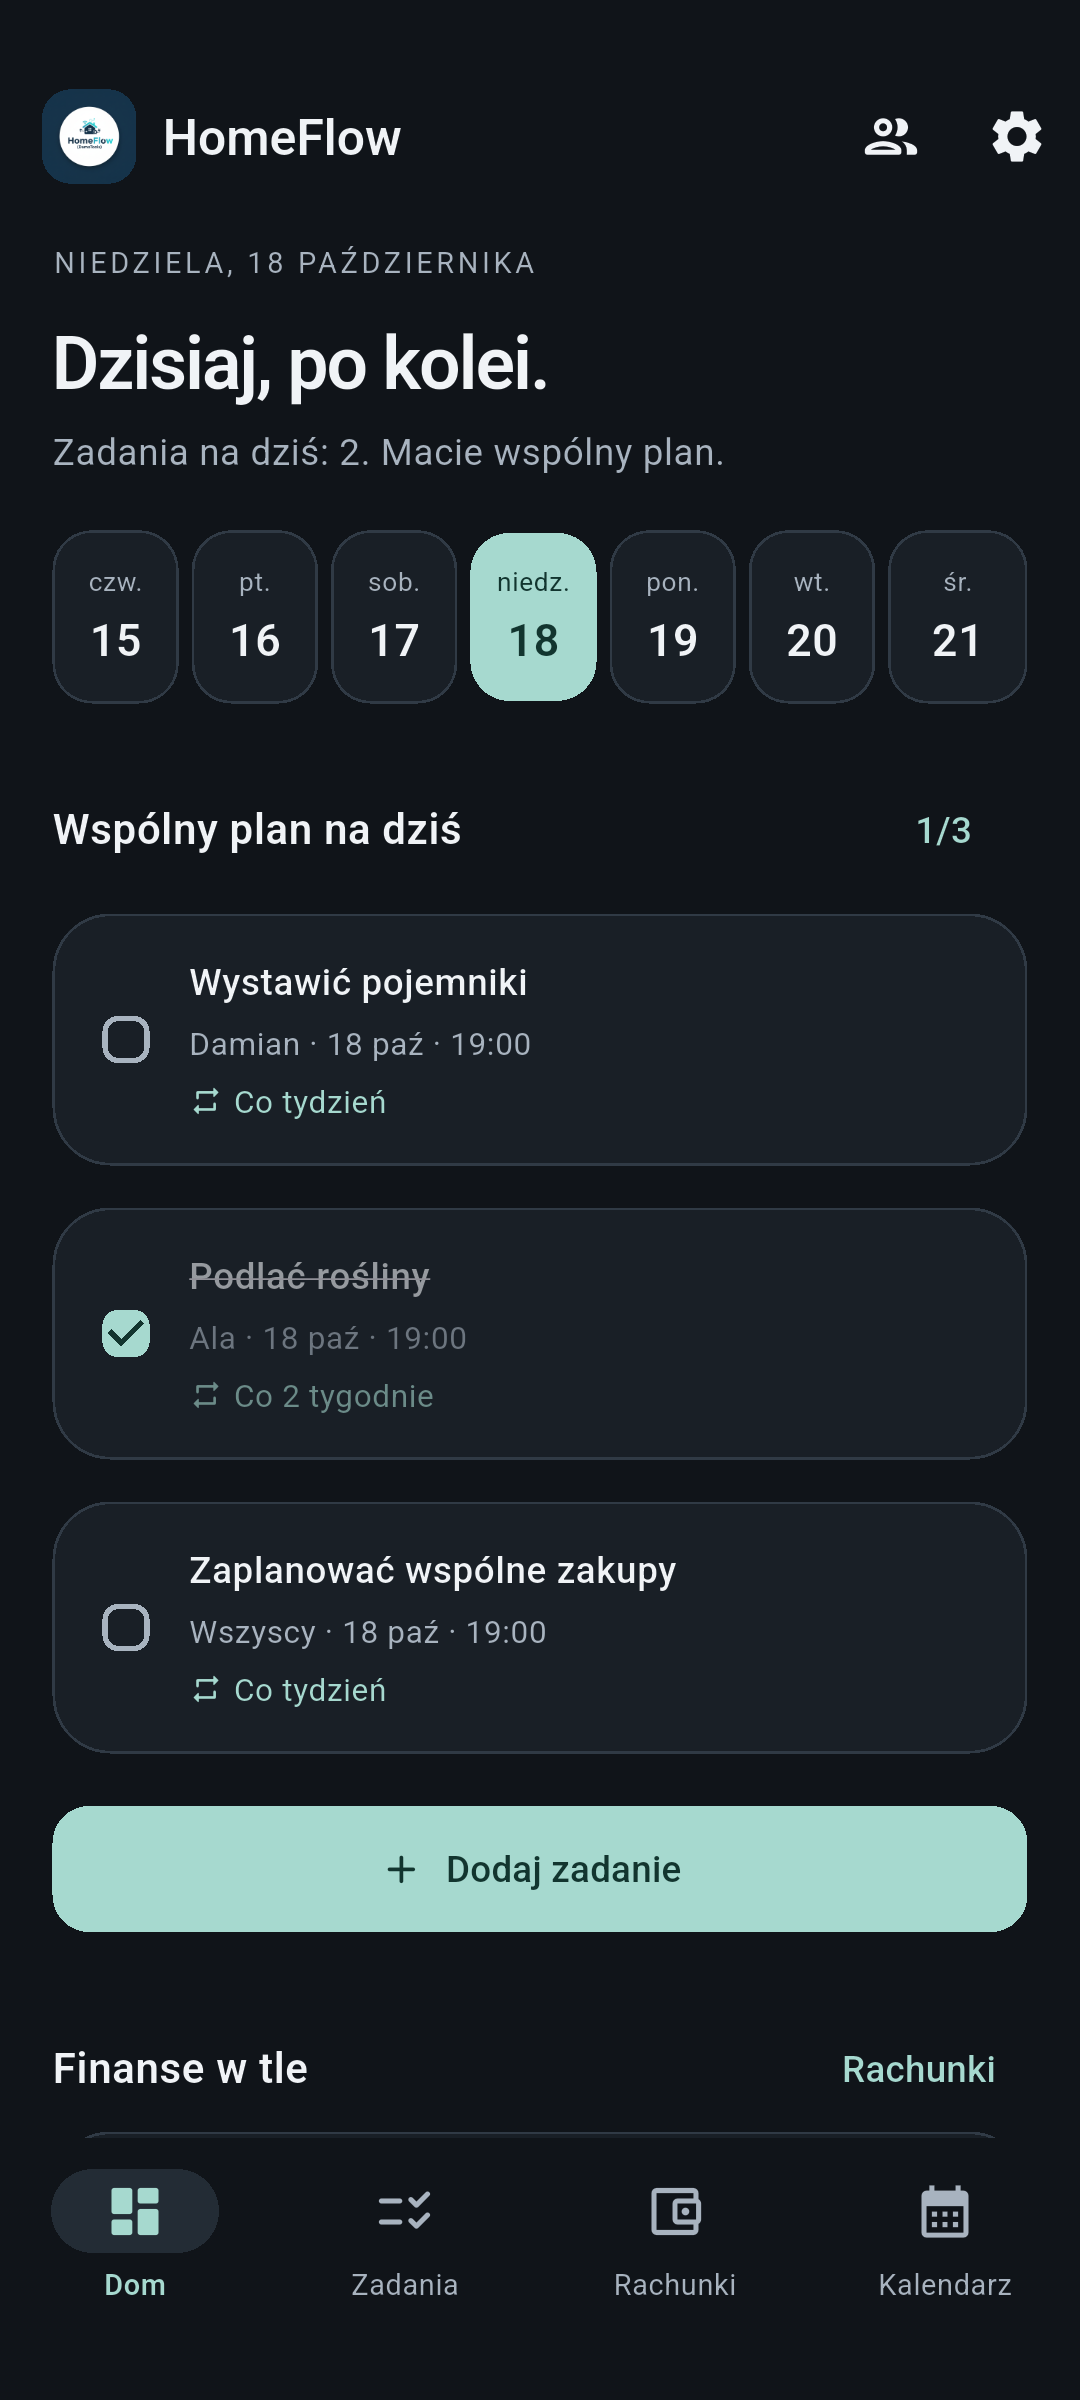Image resolution: width=1080 pixels, height=2400 pixels.
Task: Tap the HomeFlow app logo
Action: (89, 137)
